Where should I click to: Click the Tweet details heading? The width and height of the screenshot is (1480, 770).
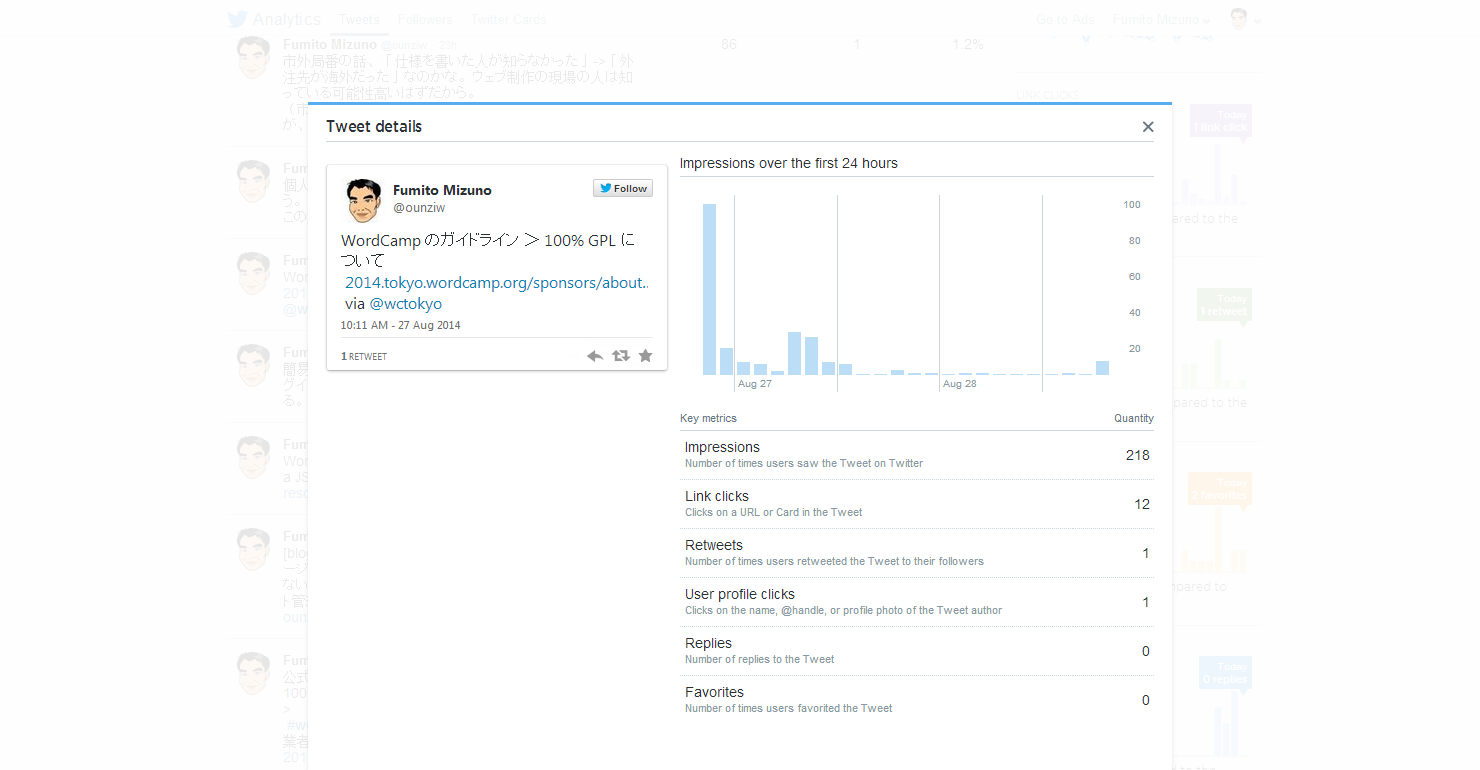coord(374,127)
